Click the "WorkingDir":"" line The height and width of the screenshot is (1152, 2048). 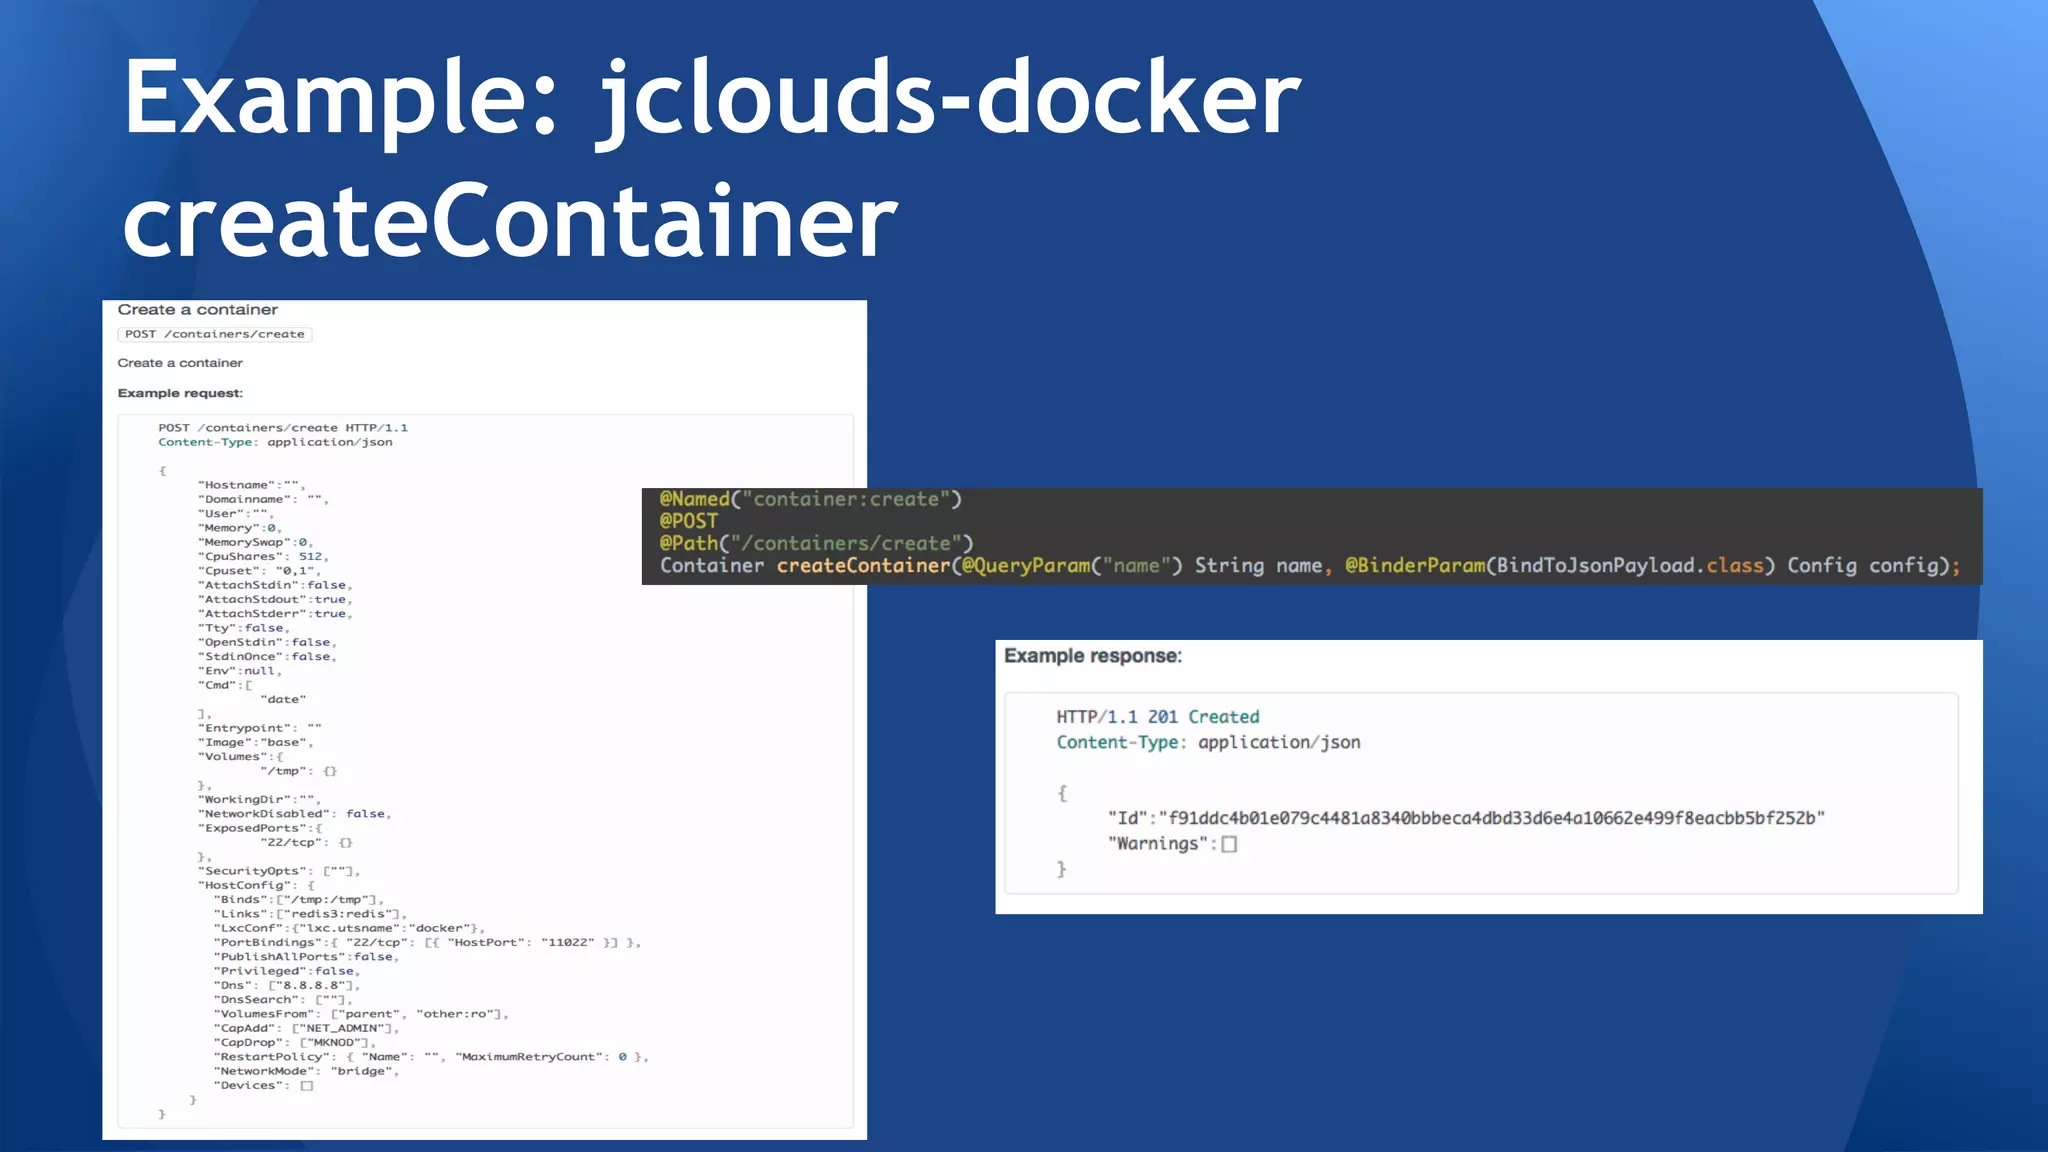point(259,800)
